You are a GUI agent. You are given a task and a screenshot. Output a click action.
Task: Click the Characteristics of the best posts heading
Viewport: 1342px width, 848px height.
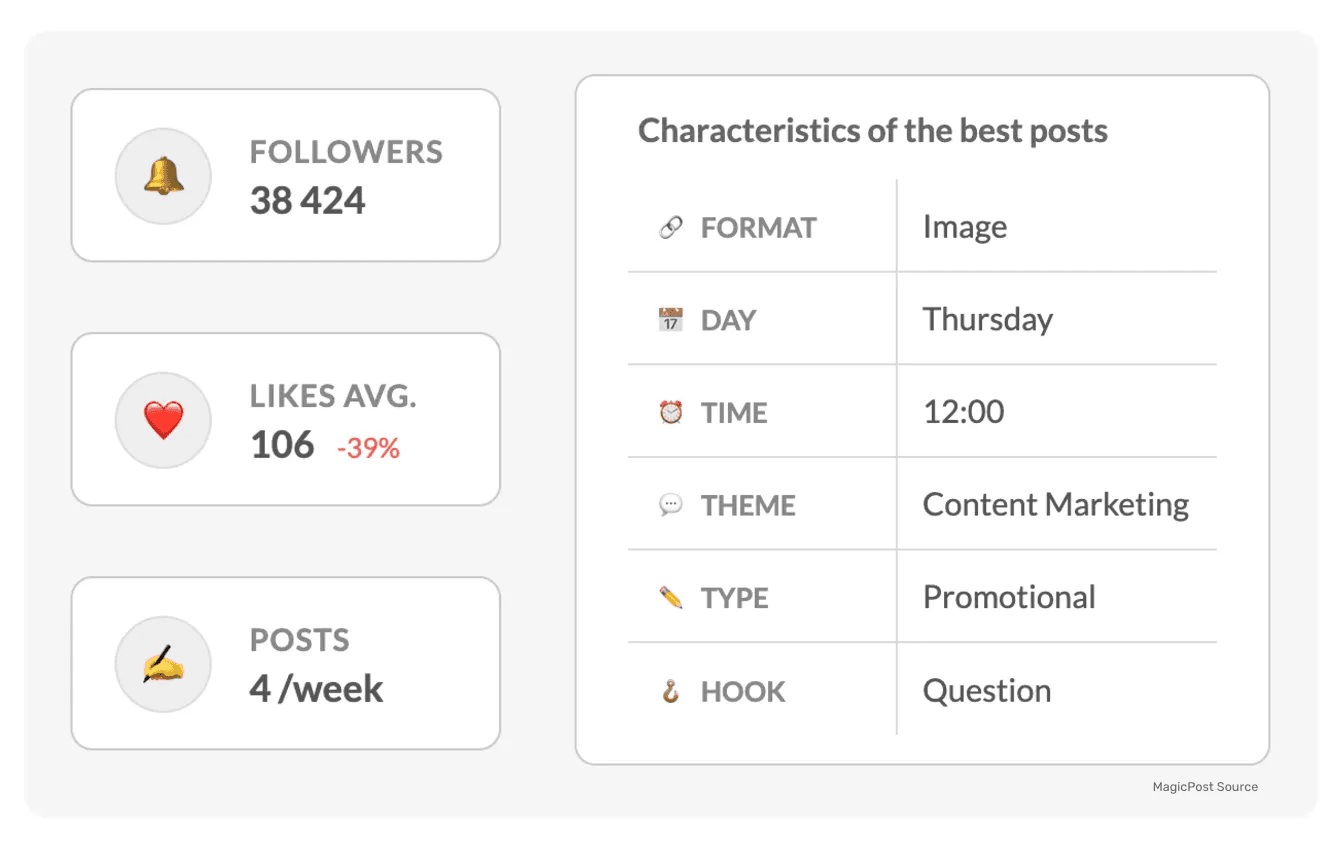coord(873,131)
